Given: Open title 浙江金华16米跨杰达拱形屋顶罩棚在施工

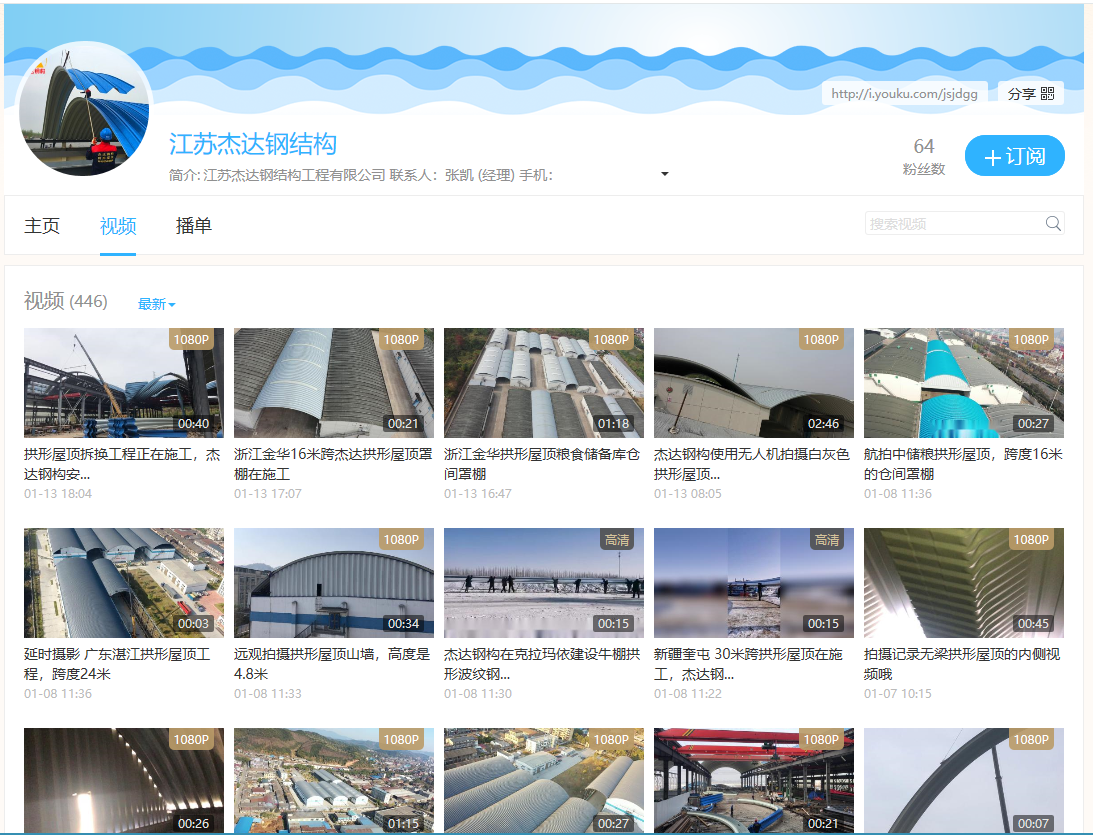Looking at the screenshot, I should (333, 464).
